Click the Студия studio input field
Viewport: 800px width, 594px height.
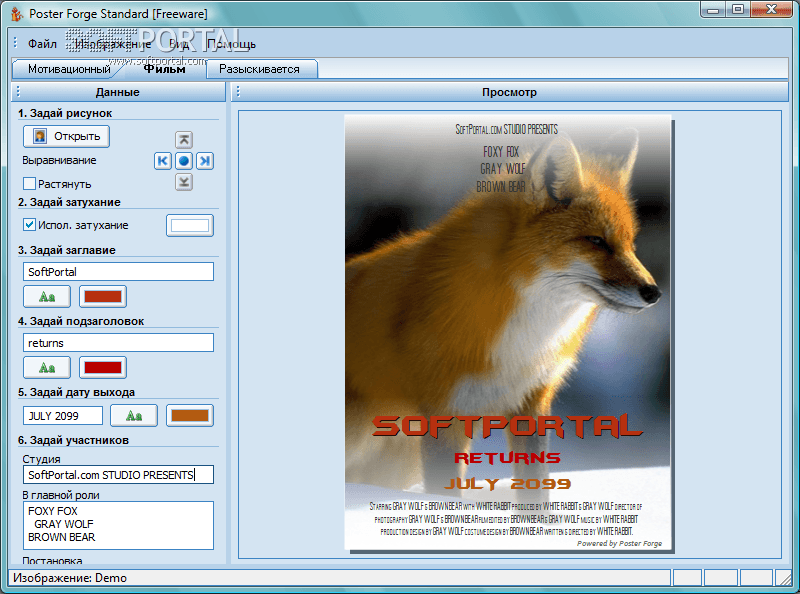pos(118,475)
